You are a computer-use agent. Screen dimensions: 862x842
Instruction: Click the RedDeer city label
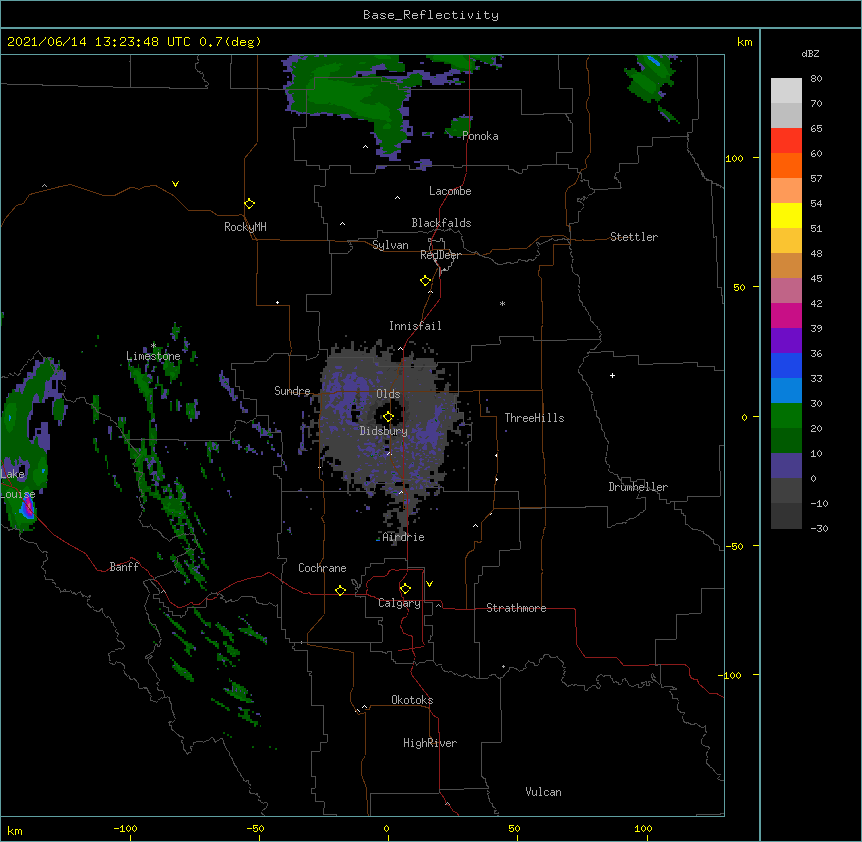click(x=440, y=255)
